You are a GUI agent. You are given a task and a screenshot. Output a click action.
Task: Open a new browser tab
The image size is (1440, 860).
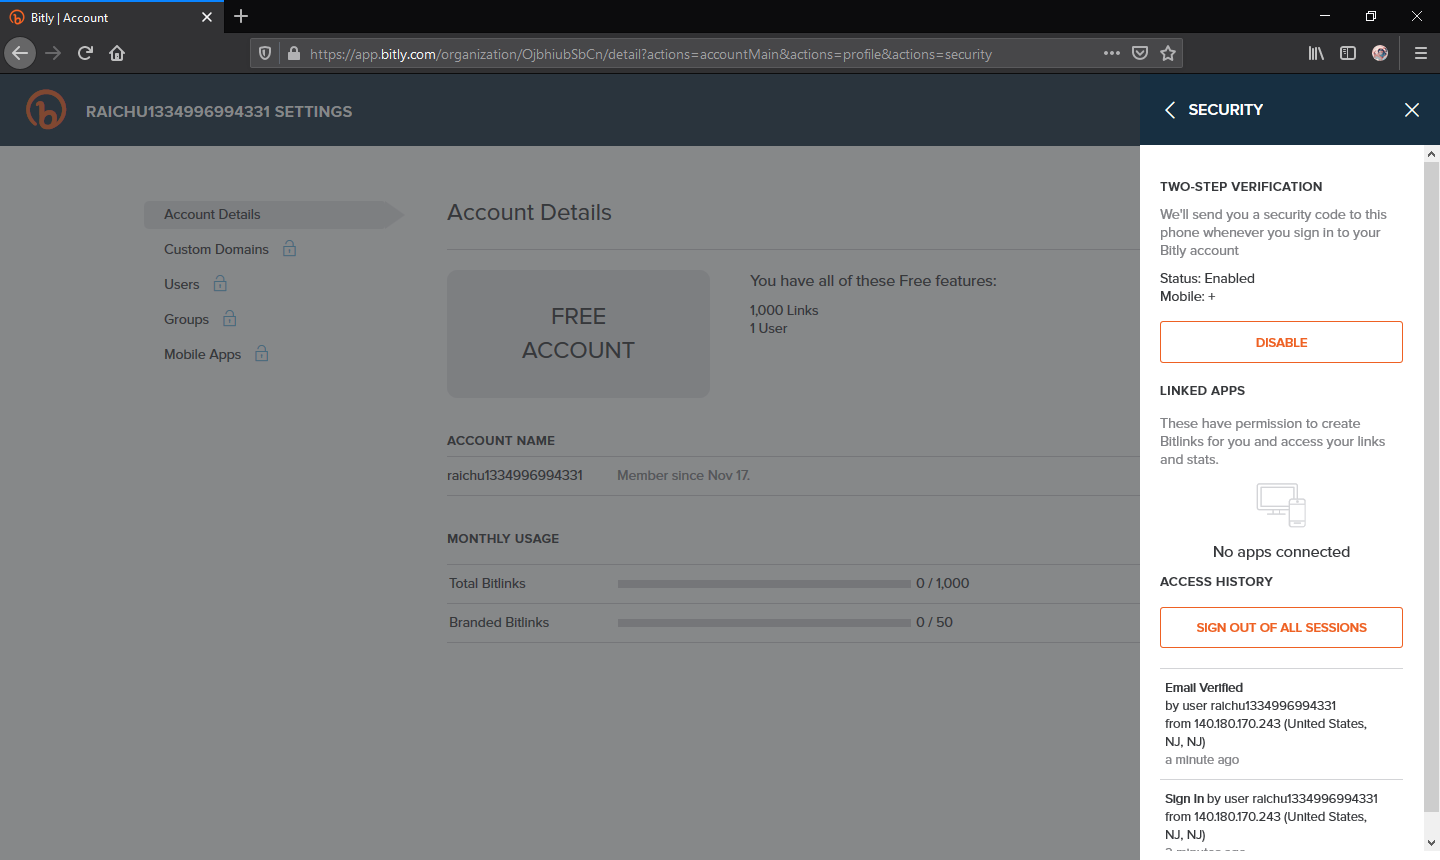tap(241, 16)
